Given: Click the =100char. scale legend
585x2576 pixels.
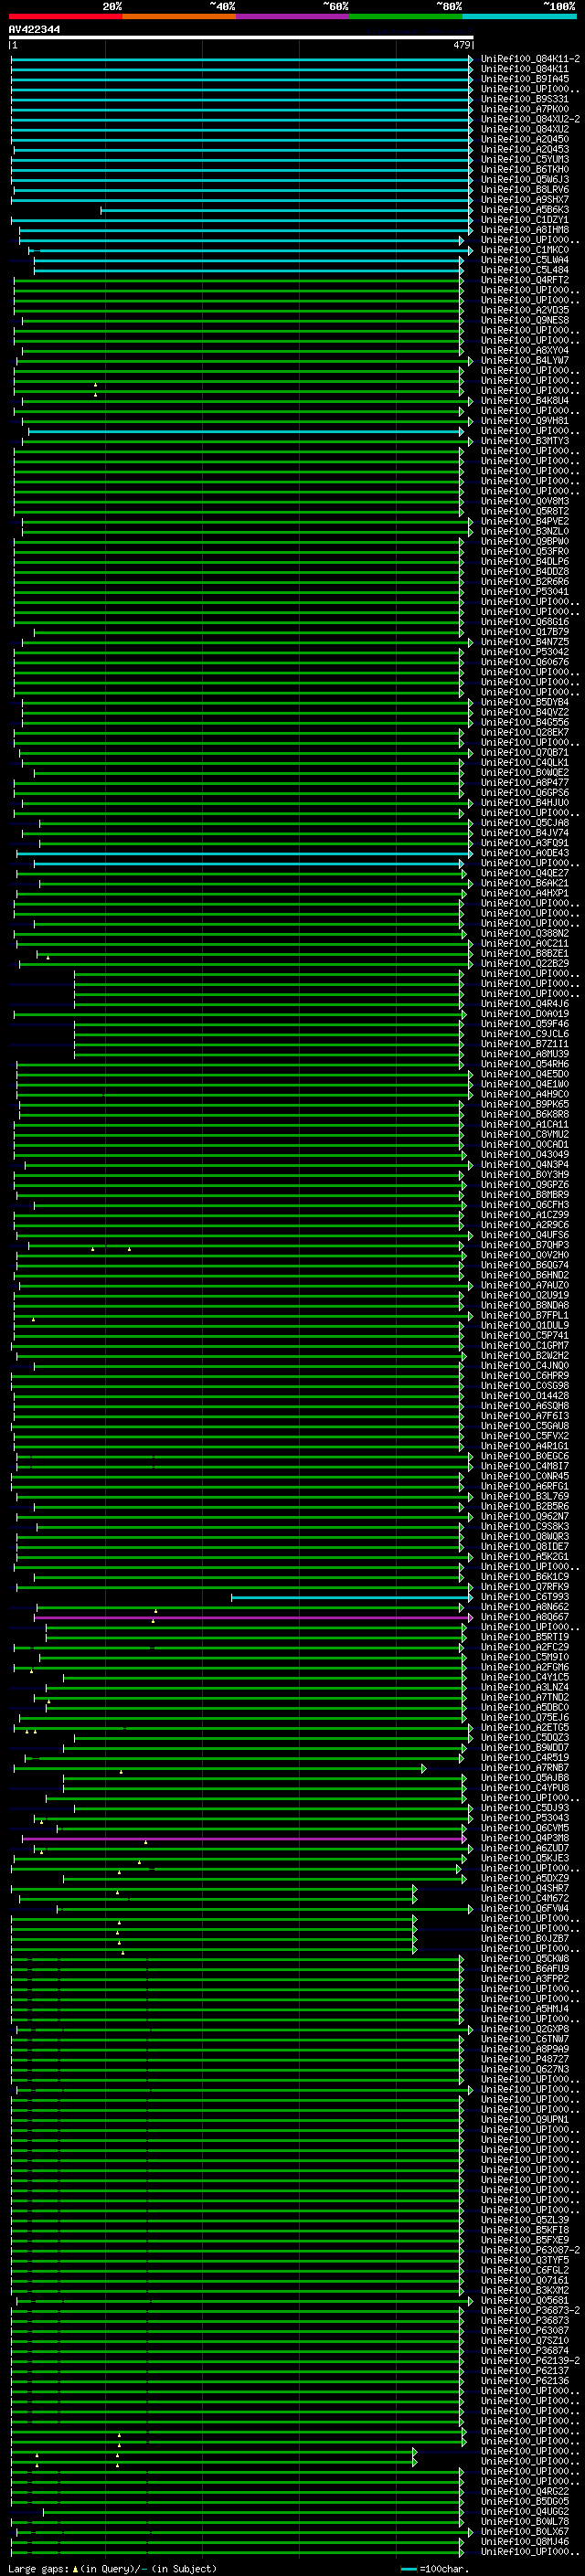Looking at the screenshot, I should (435, 2568).
